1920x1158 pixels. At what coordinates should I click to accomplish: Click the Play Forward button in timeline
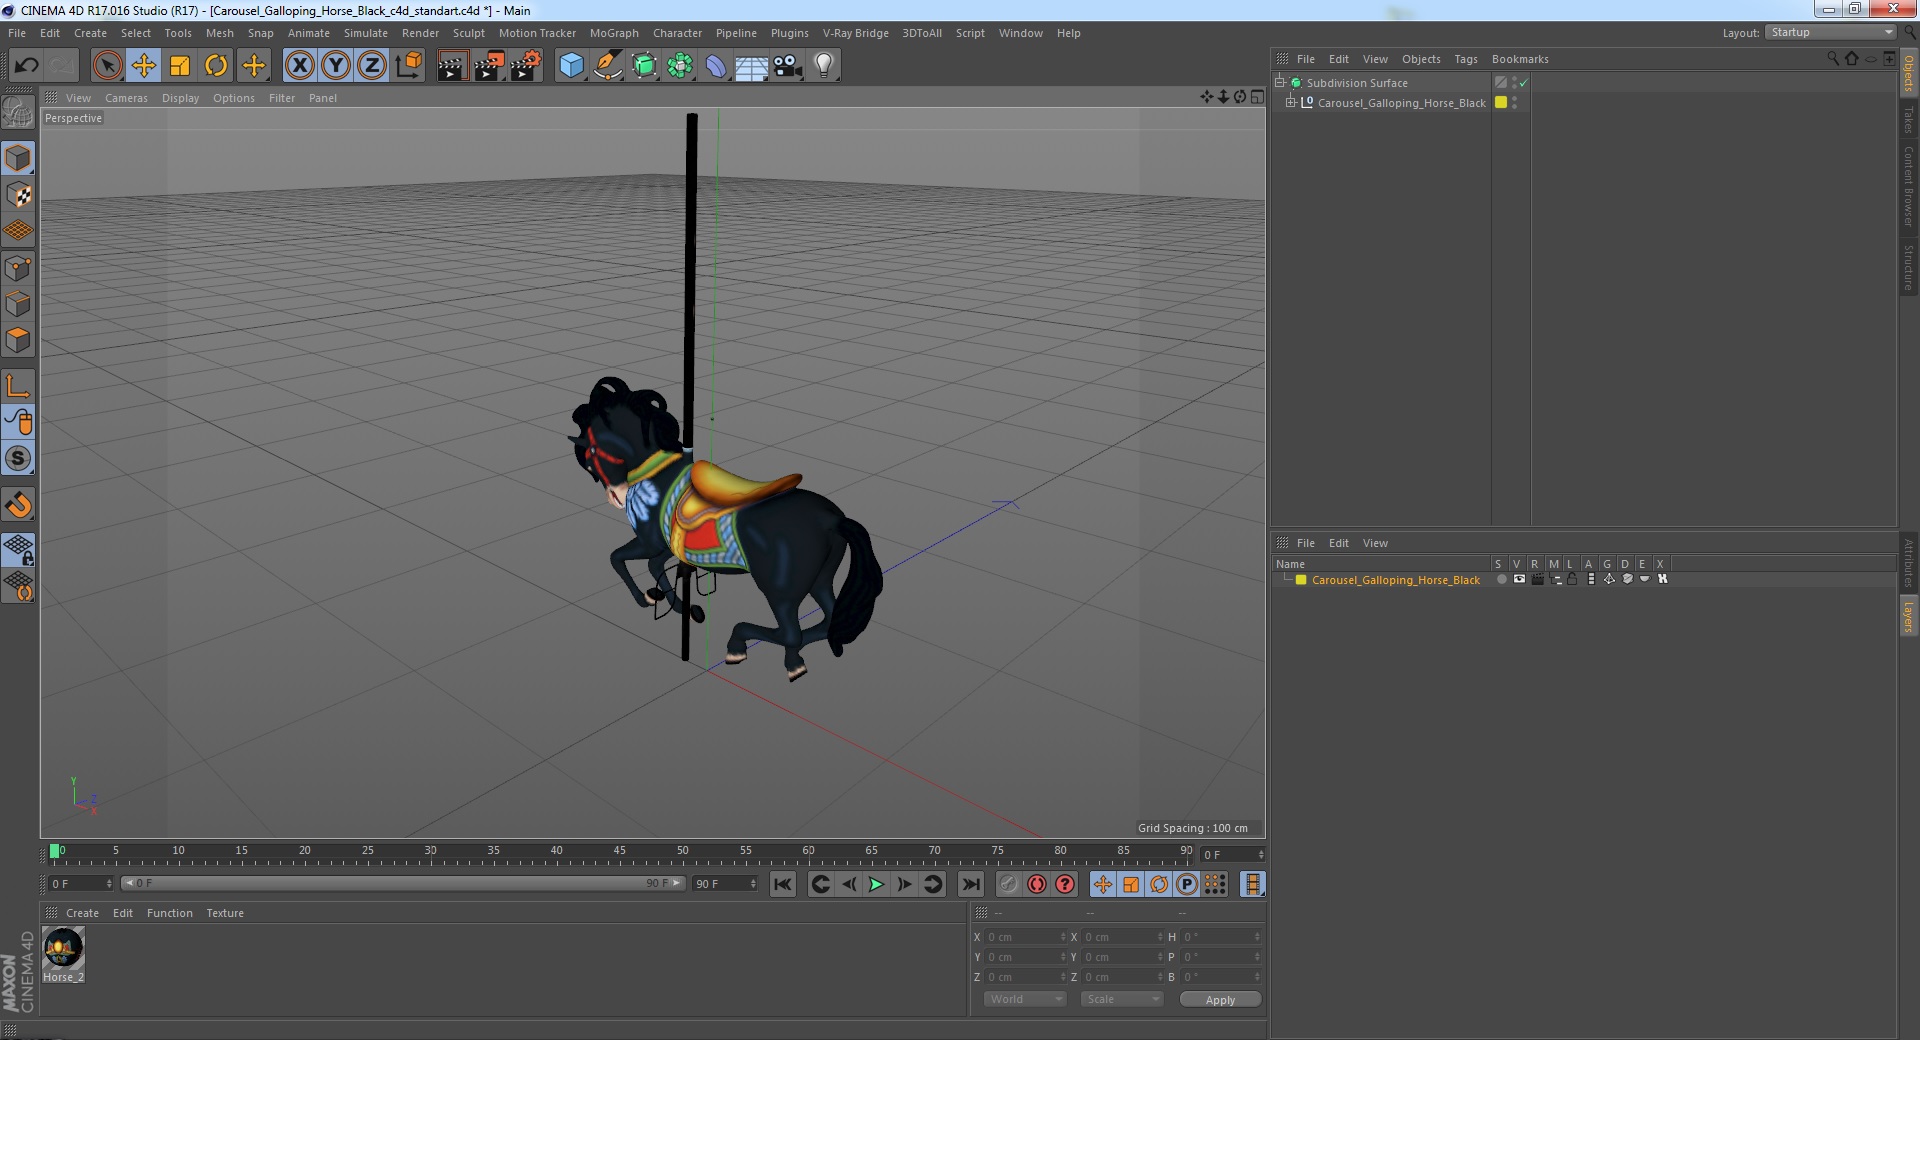[875, 884]
